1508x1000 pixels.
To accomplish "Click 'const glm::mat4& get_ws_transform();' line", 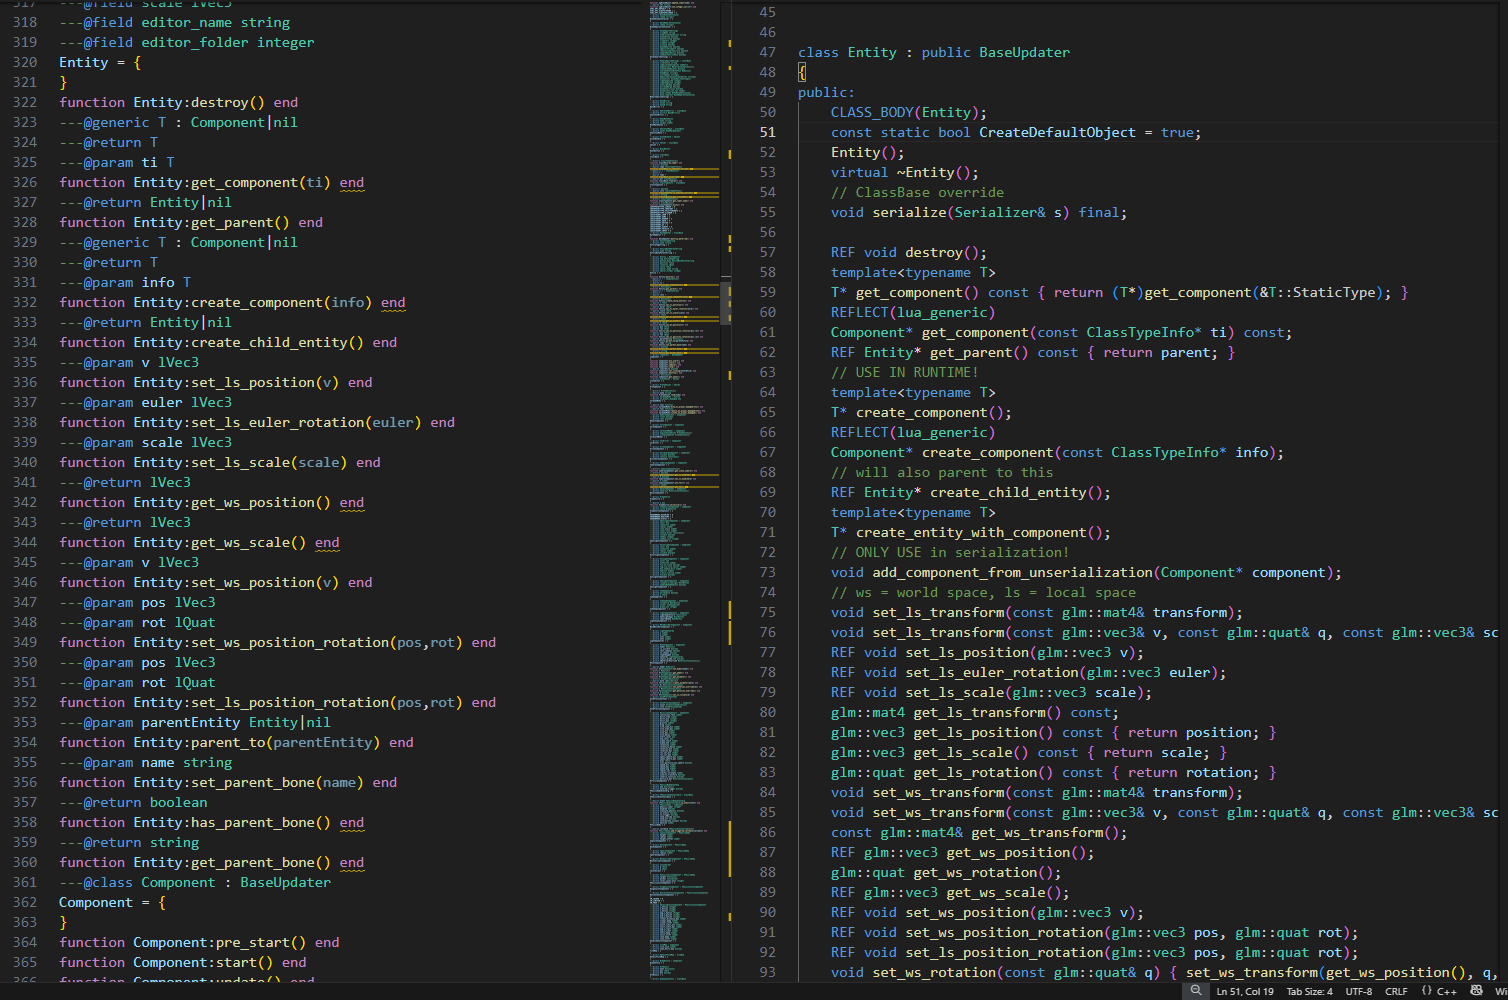I will (x=979, y=832).
